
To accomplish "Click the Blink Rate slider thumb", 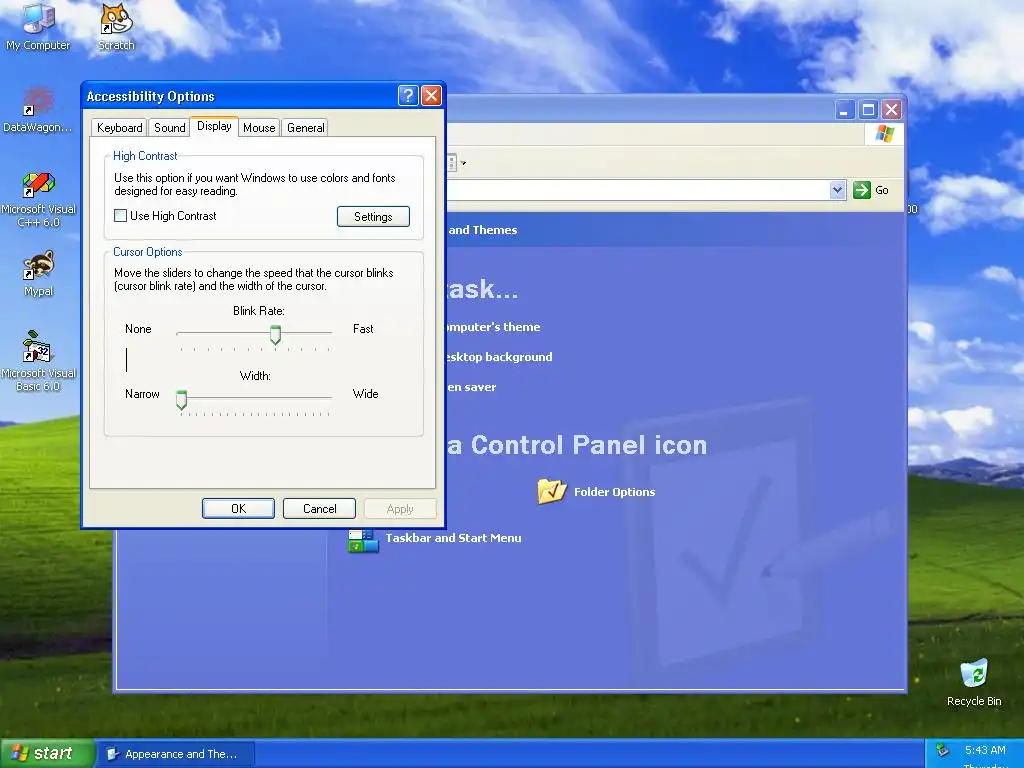I will [276, 334].
